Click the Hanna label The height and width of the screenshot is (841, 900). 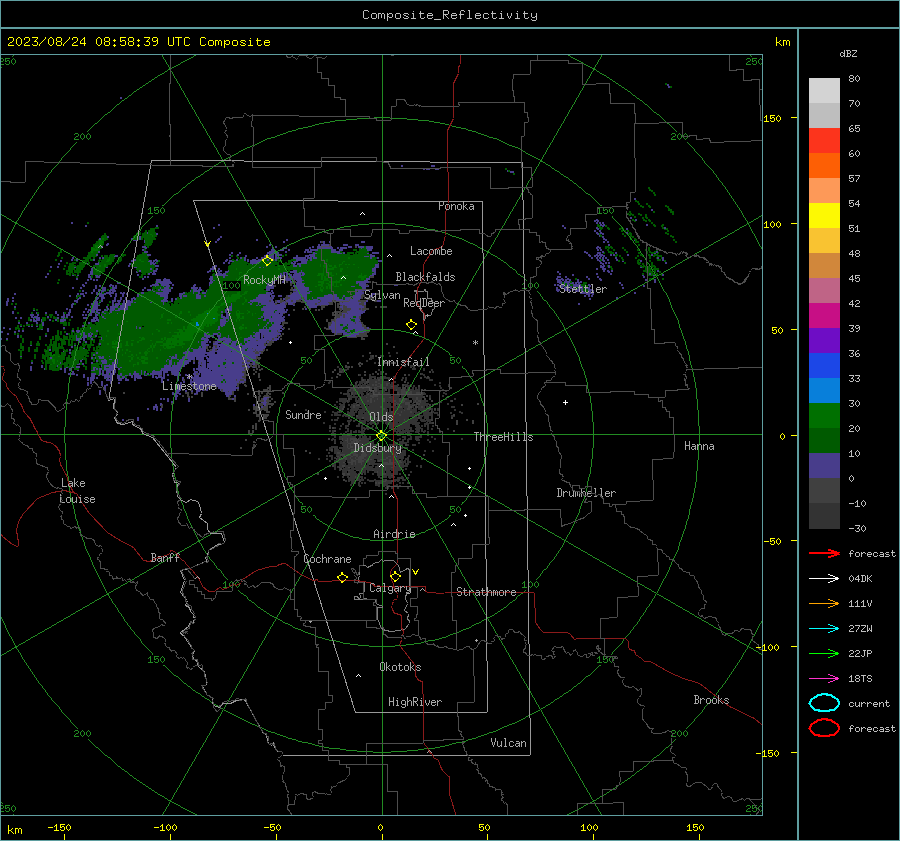tap(699, 446)
